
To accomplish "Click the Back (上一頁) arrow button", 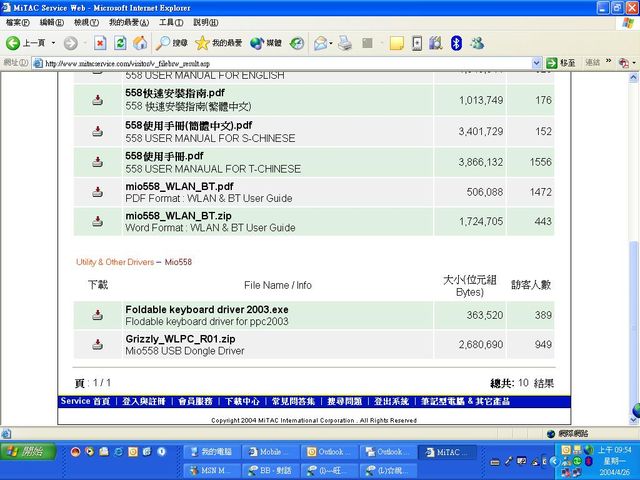I will coord(24,43).
